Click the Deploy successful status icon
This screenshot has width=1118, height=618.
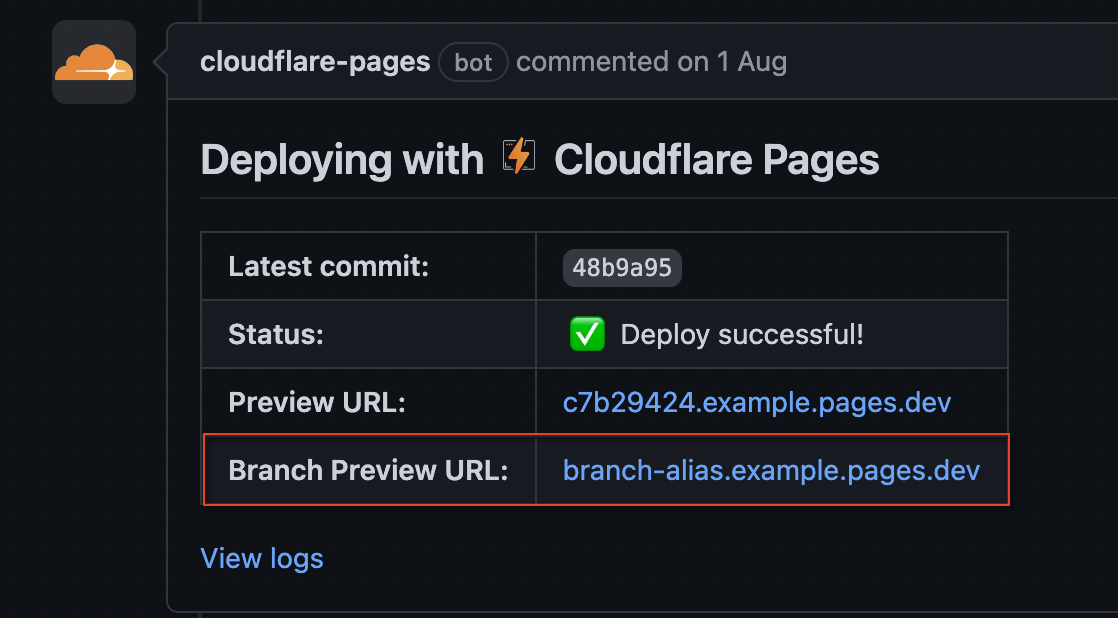[586, 334]
